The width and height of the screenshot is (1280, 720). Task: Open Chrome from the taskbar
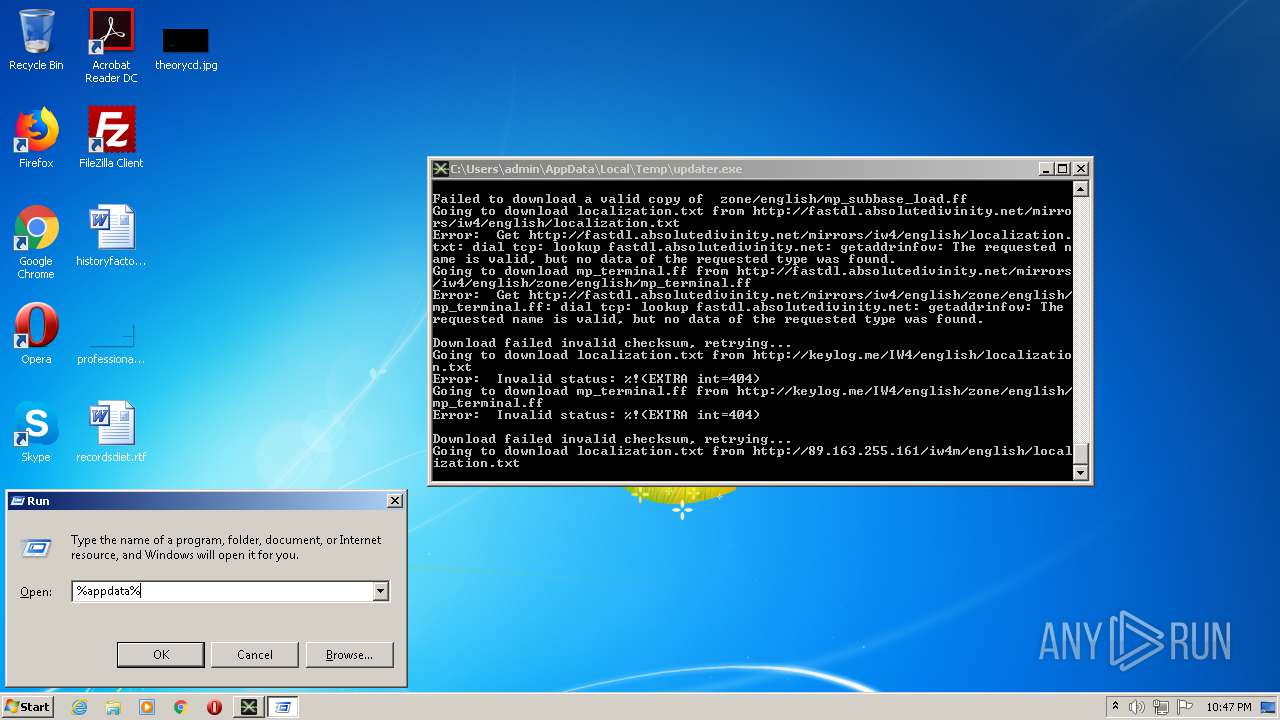point(180,707)
